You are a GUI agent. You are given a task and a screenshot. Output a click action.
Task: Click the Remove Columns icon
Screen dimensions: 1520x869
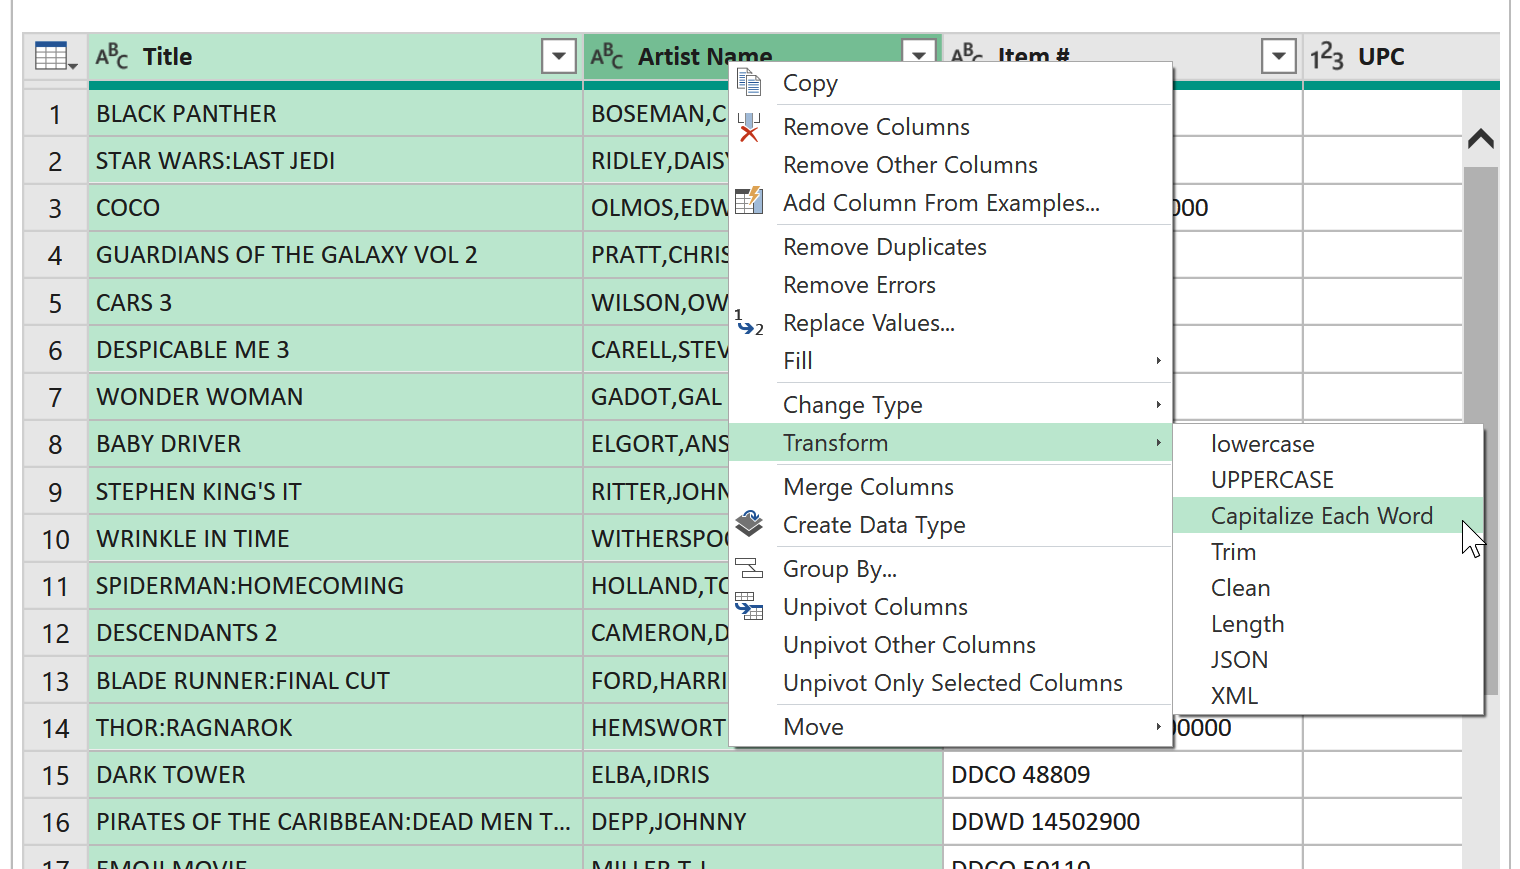749,127
